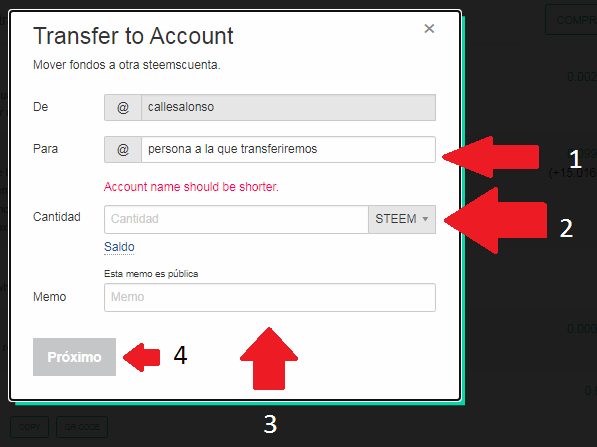Click the small red arrow beside Próximo

pyautogui.click(x=142, y=357)
